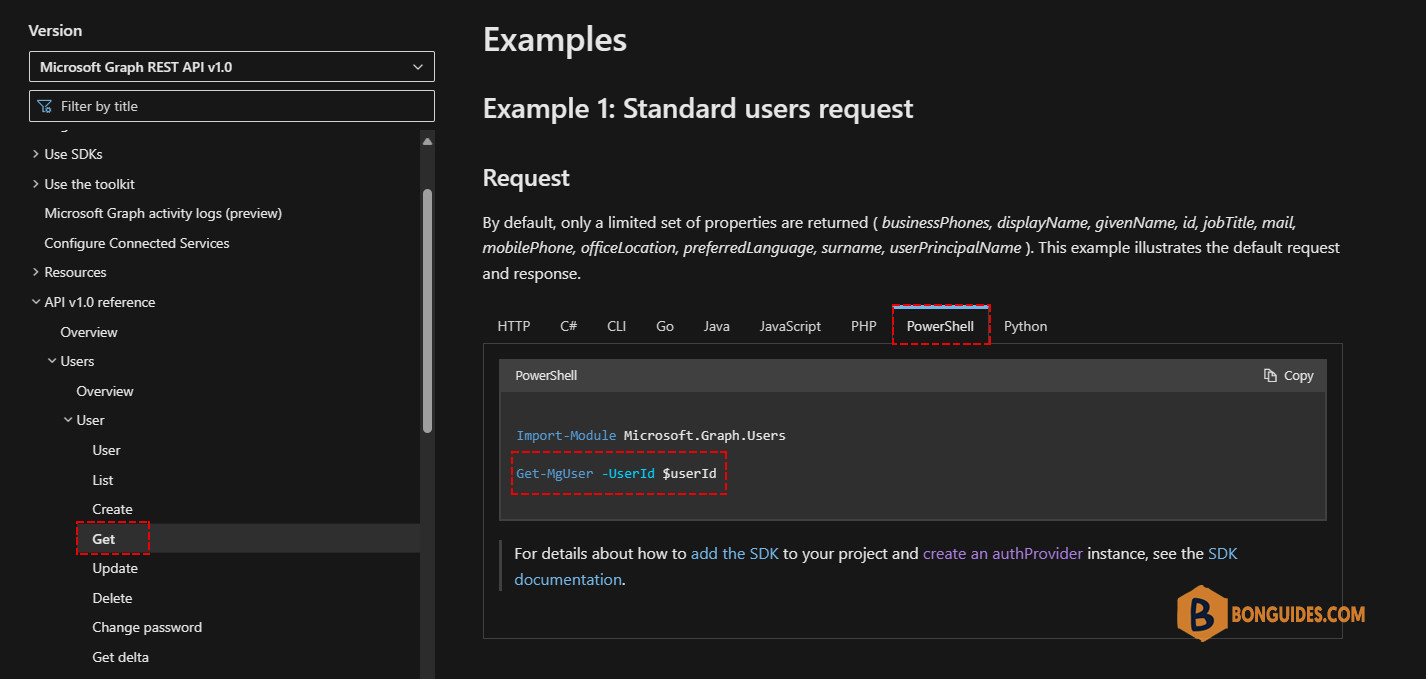Collapse the Users tree node

(x=52, y=361)
